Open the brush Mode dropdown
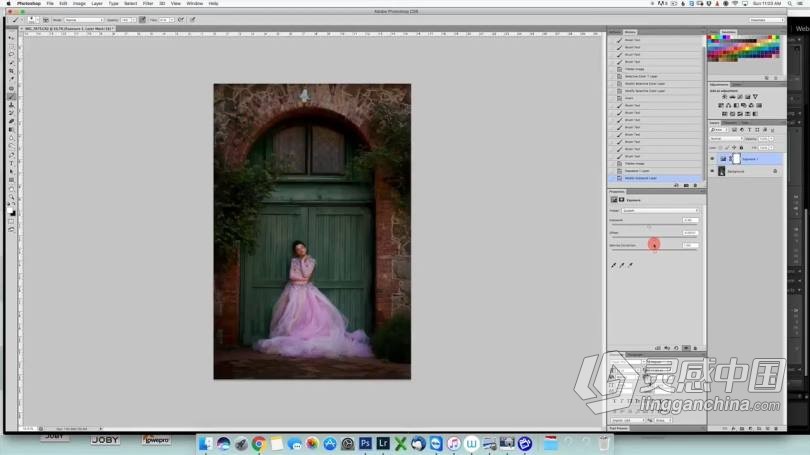Screen dimensions: 810x455 point(84,20)
